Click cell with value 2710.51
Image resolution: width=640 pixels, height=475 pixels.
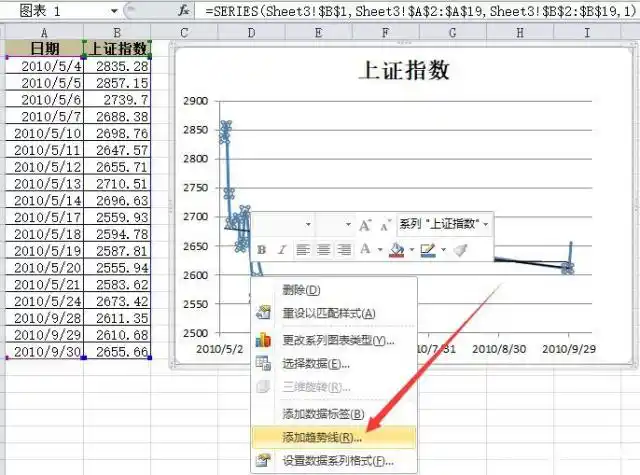coord(118,184)
